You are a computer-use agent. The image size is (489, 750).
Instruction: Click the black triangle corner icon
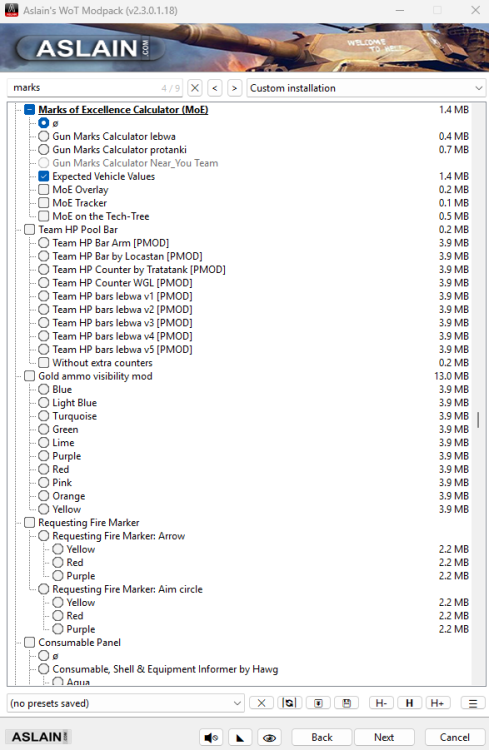coord(240,737)
